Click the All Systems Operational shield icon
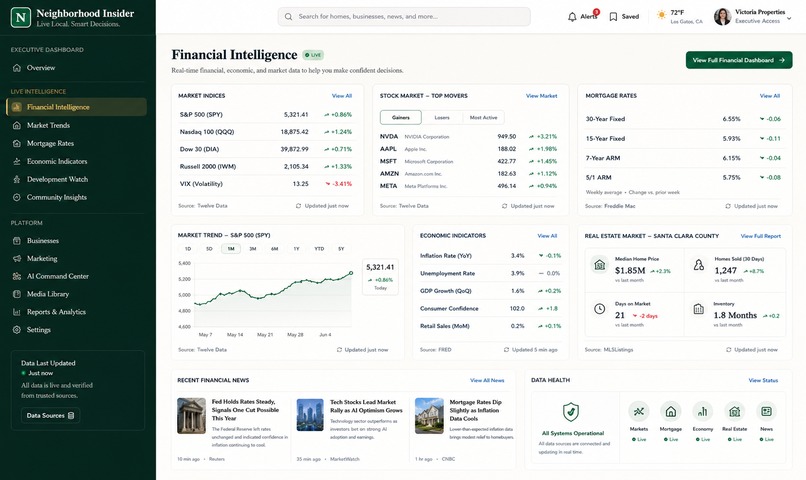Screen dimensions: 806x480 coord(571,412)
